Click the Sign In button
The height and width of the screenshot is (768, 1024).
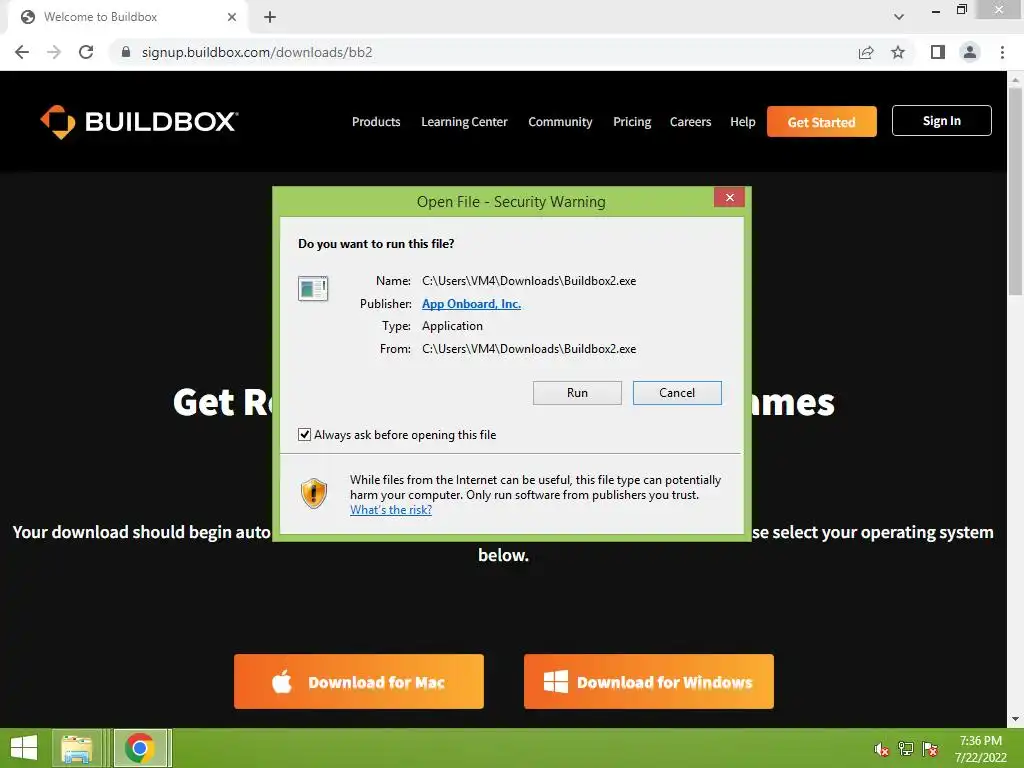click(x=942, y=121)
